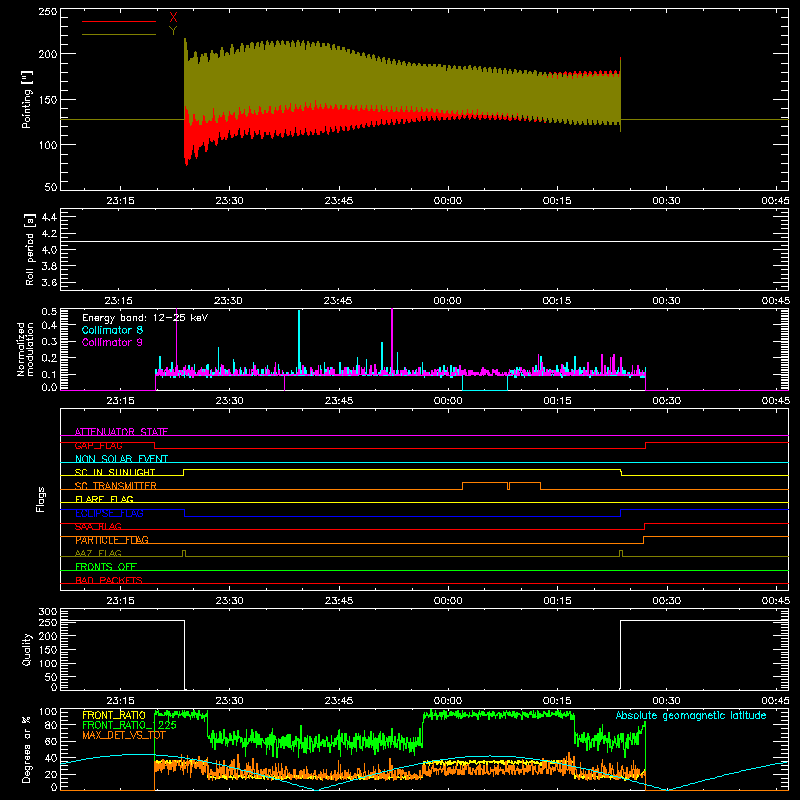Click the 'Roll period [s]' axis title

tap(30, 249)
